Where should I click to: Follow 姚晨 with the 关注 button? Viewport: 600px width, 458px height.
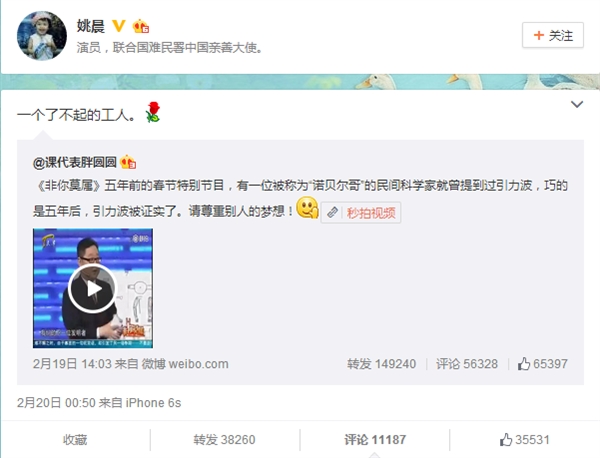(x=553, y=35)
